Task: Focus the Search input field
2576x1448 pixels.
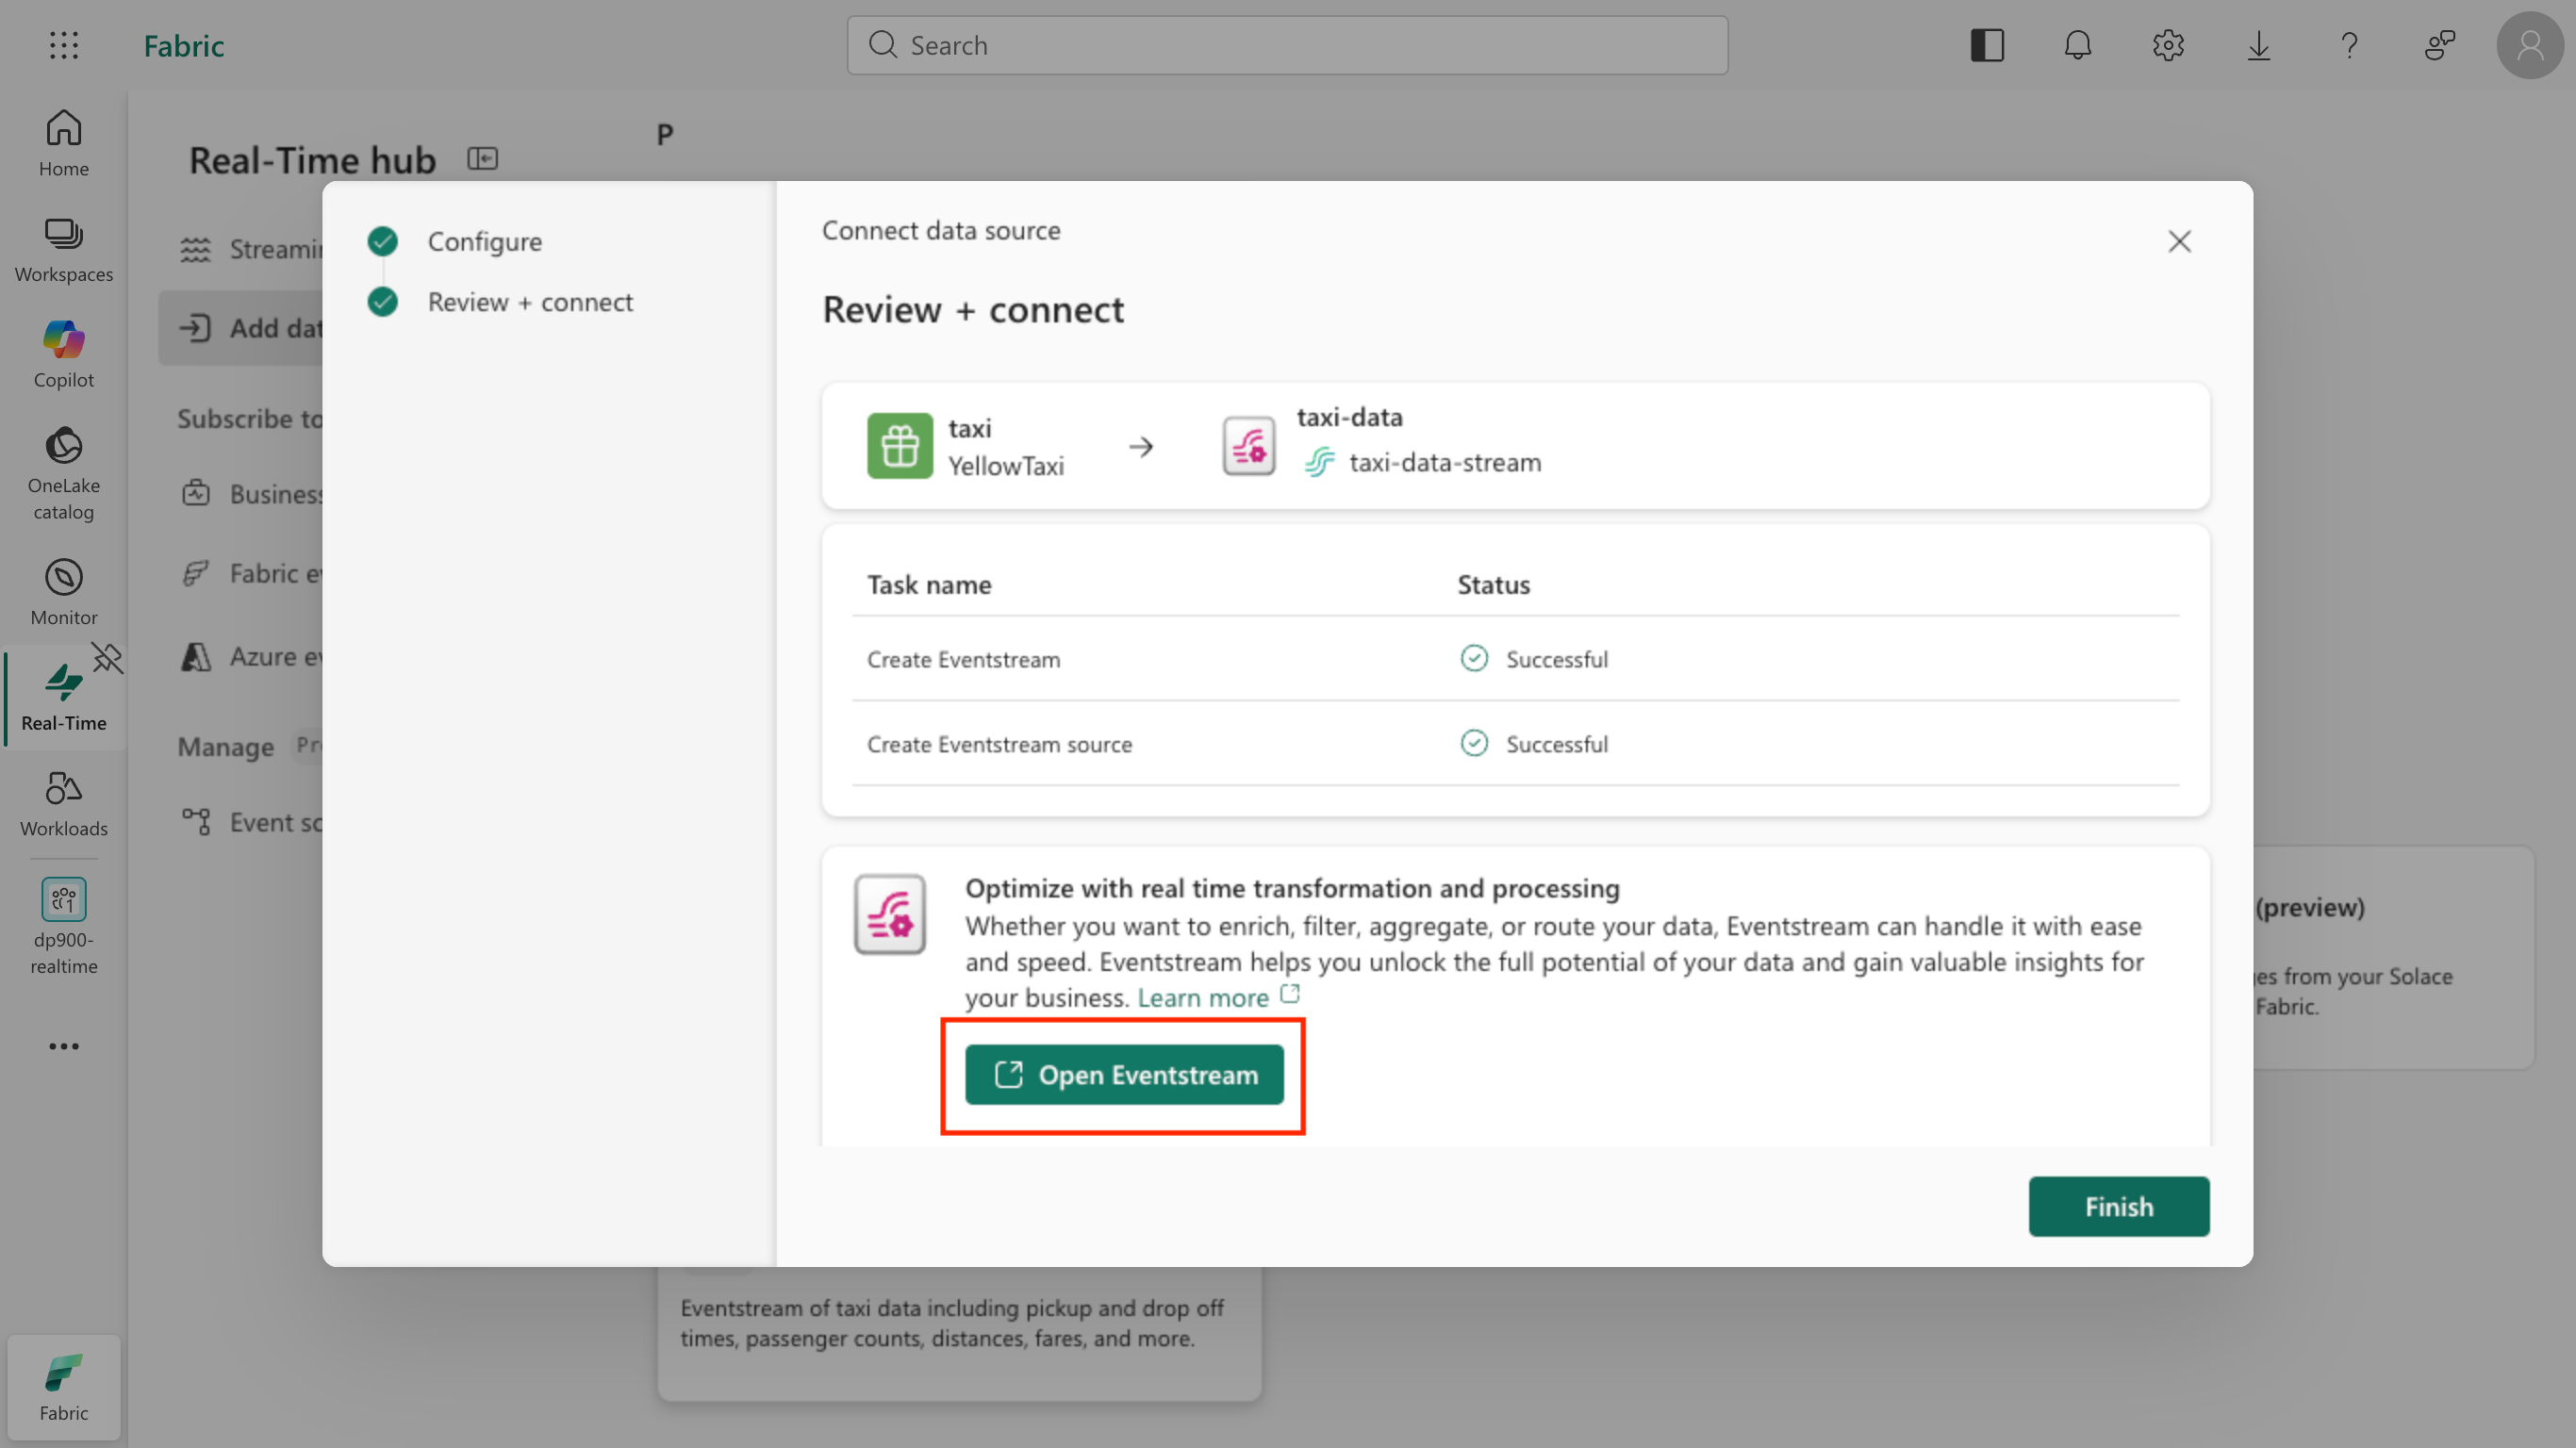Action: (x=1287, y=45)
